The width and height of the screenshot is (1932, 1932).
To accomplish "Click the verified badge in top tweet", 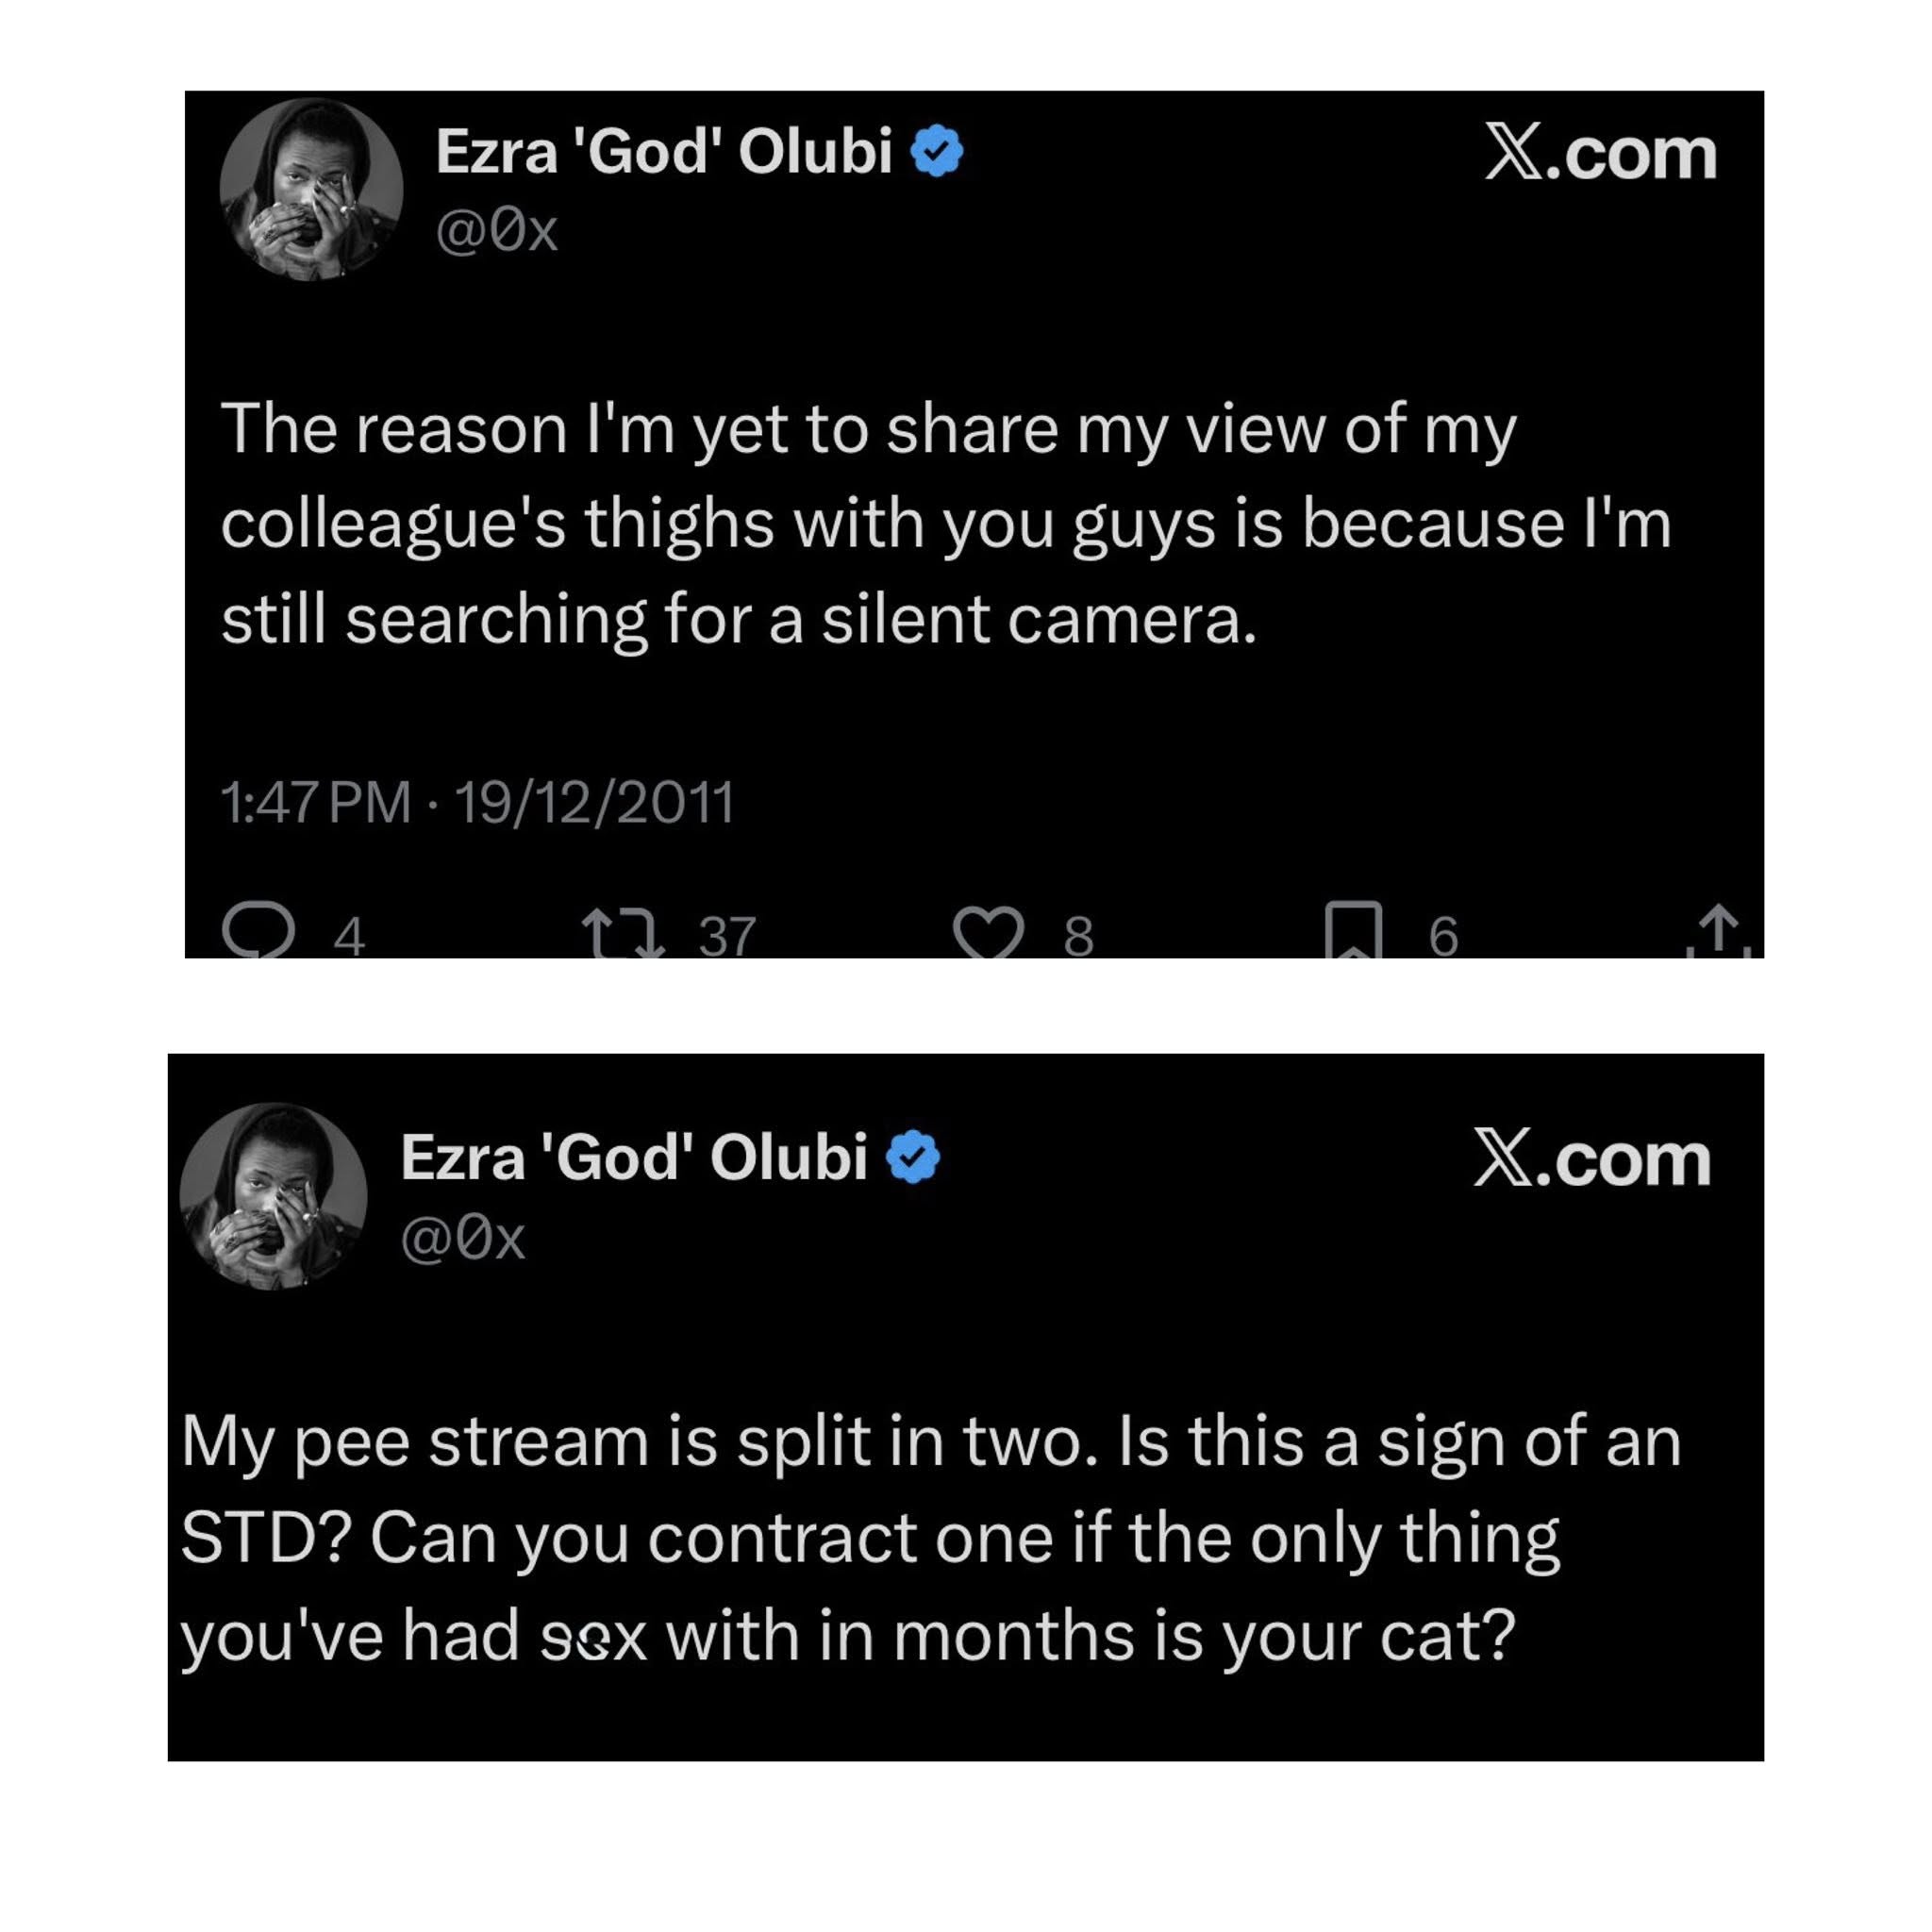I will (x=936, y=152).
